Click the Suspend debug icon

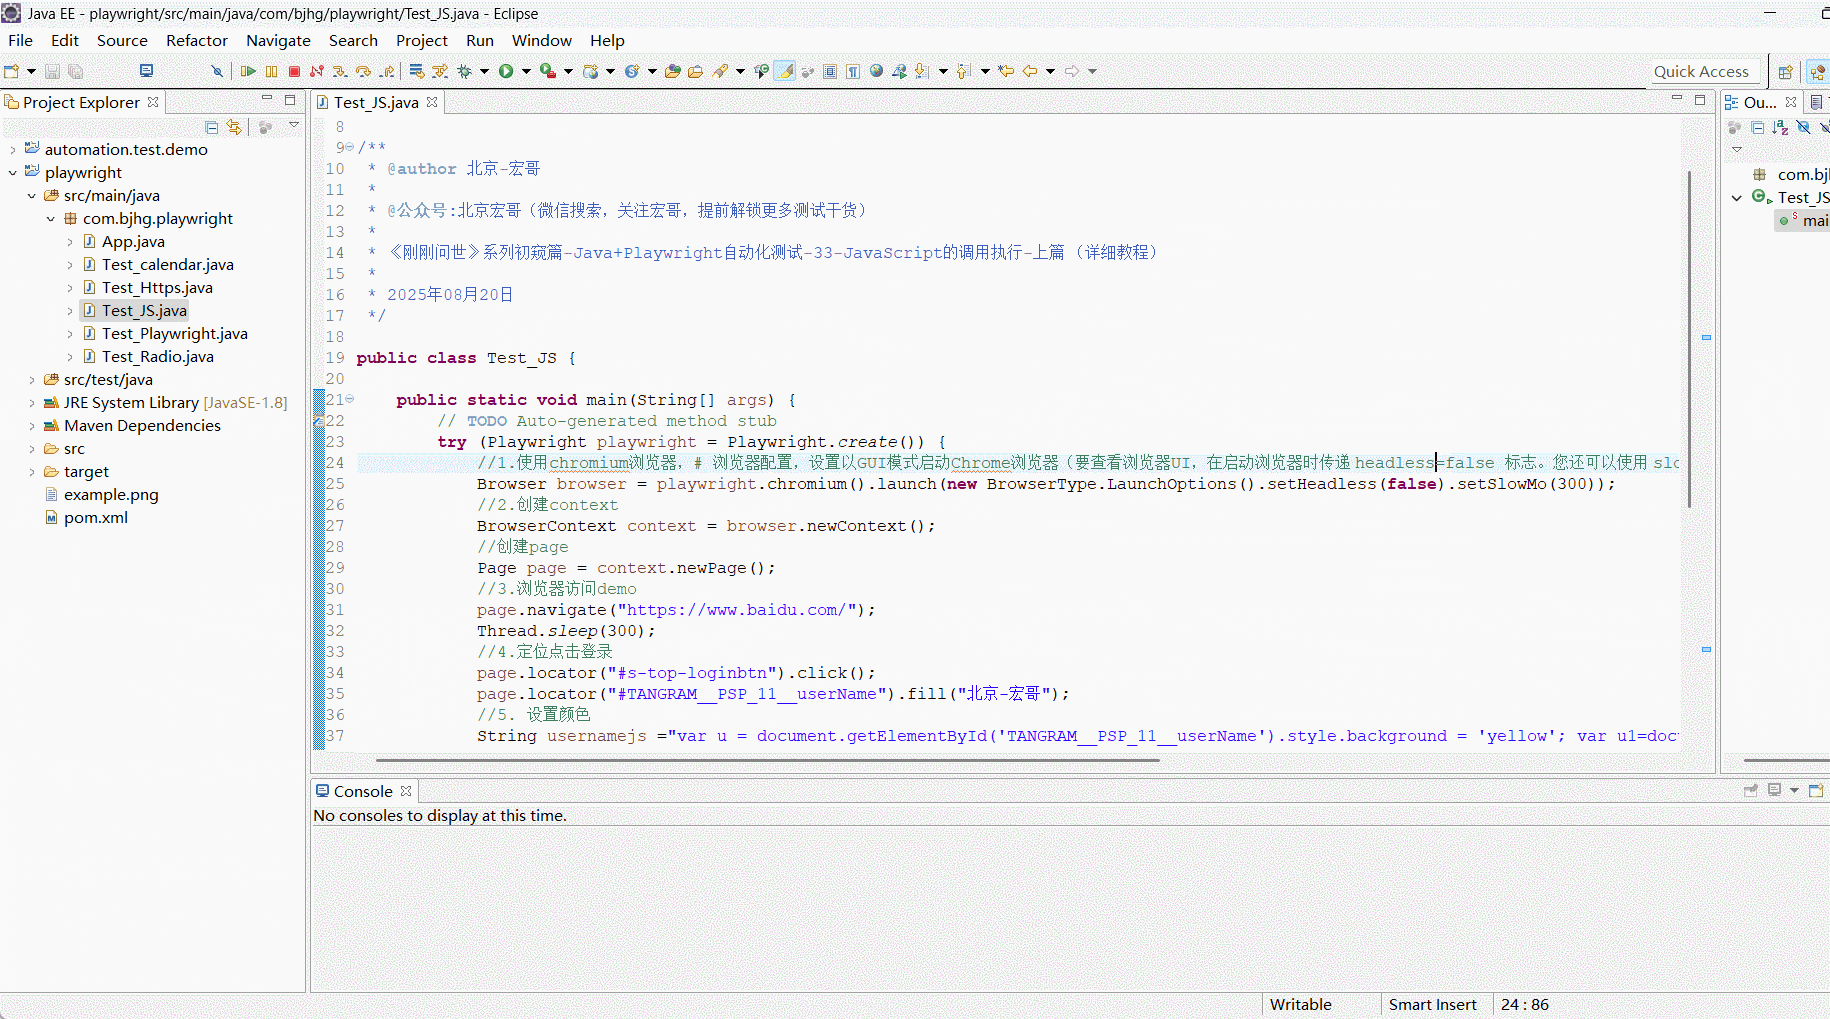click(271, 71)
